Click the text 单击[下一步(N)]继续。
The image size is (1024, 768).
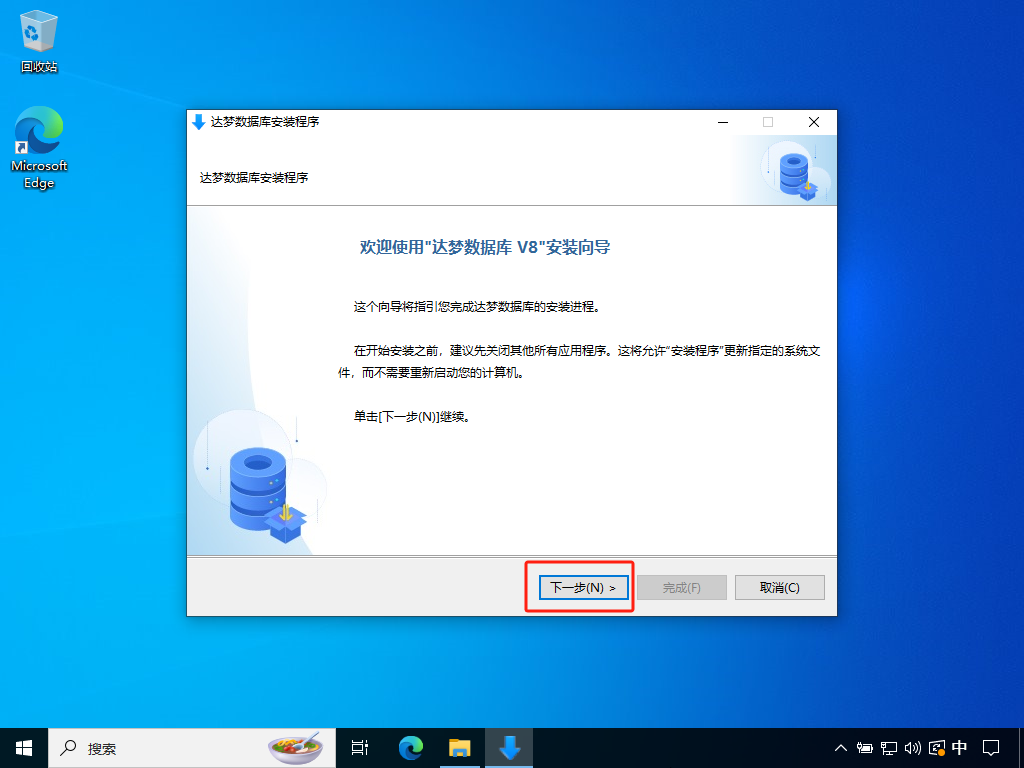(412, 417)
